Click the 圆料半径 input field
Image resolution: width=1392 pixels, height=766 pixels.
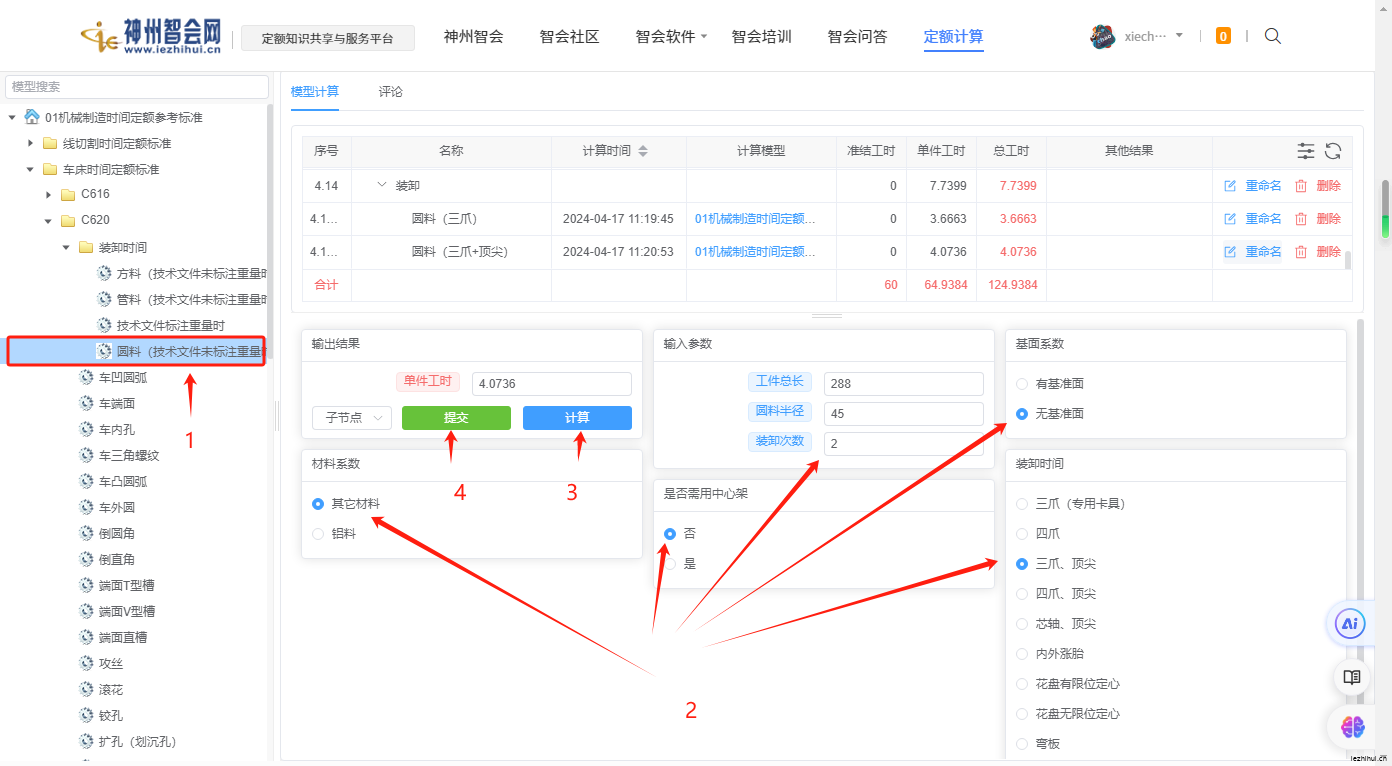pyautogui.click(x=904, y=414)
